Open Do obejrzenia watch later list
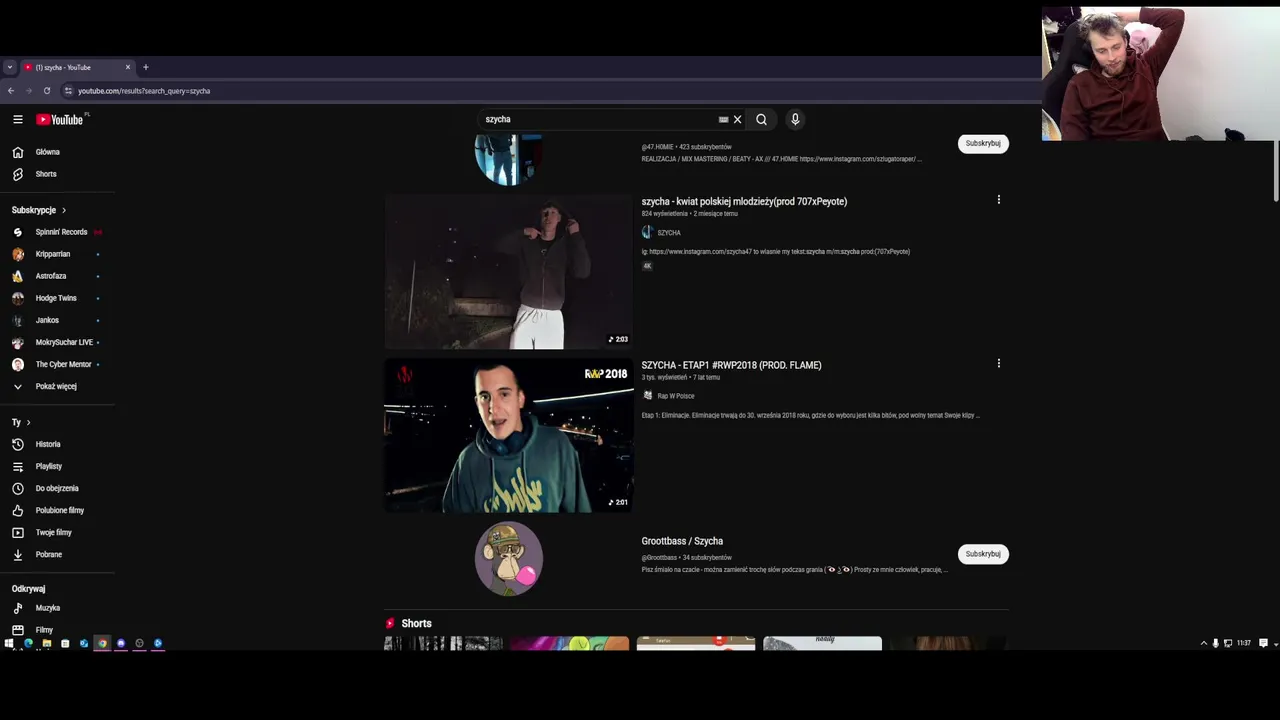1280x720 pixels. coord(57,488)
